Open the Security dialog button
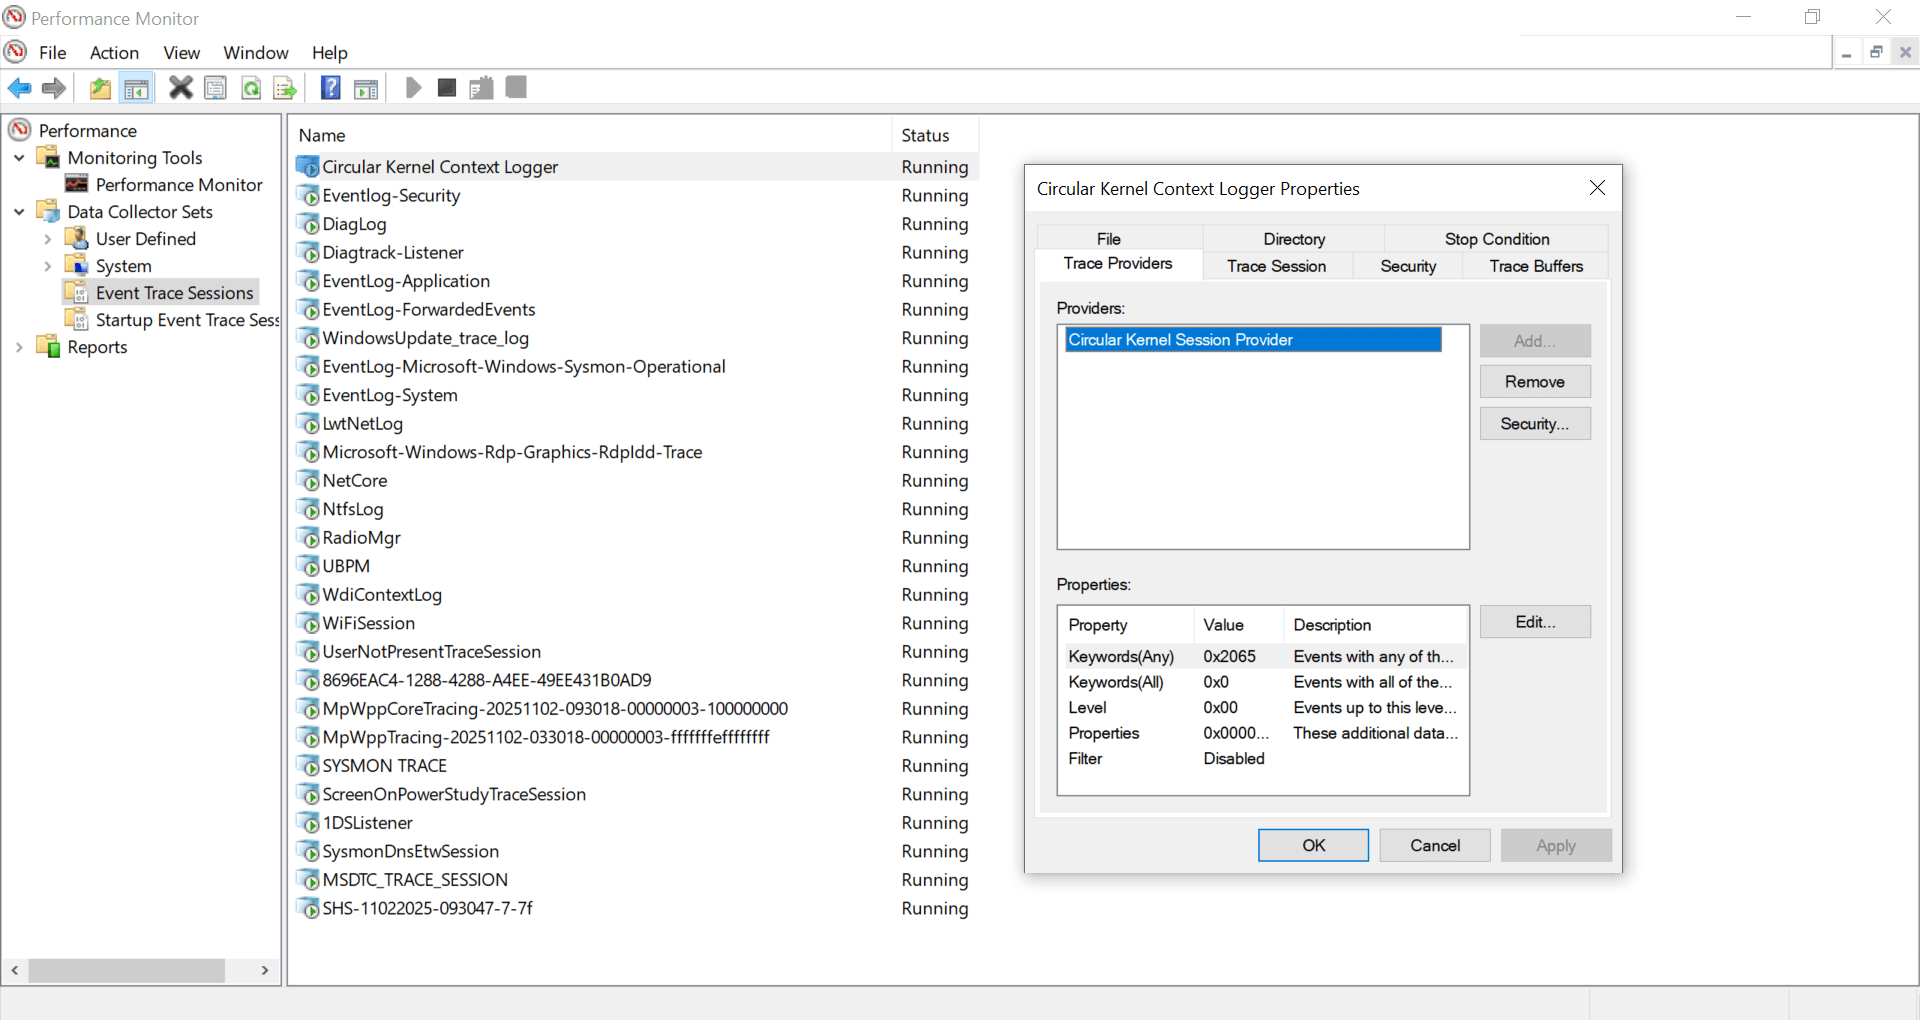The width and height of the screenshot is (1920, 1020). (x=1534, y=423)
